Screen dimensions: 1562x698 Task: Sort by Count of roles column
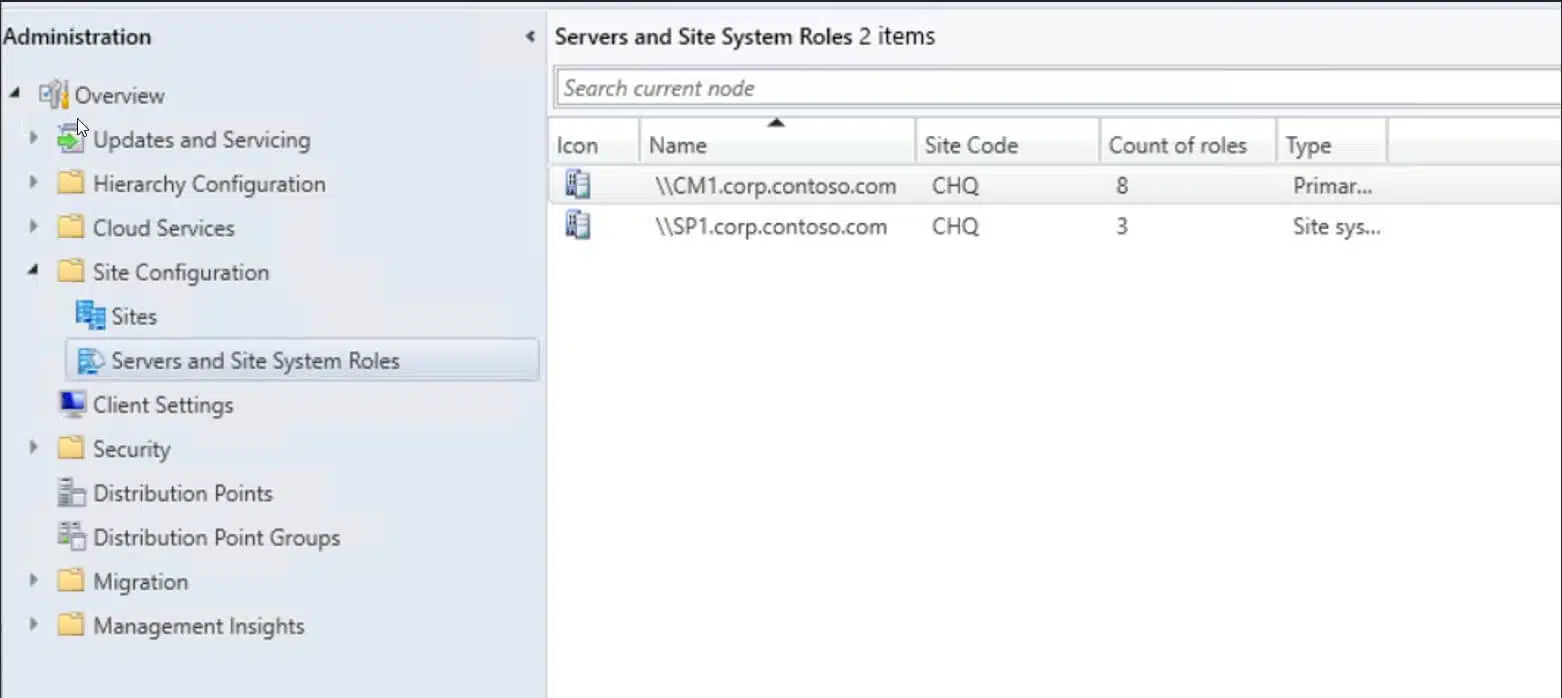pos(1177,145)
